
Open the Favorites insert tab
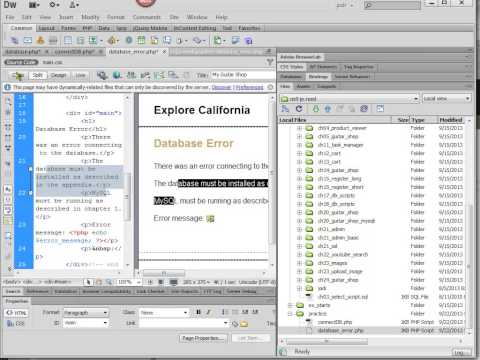point(249,28)
